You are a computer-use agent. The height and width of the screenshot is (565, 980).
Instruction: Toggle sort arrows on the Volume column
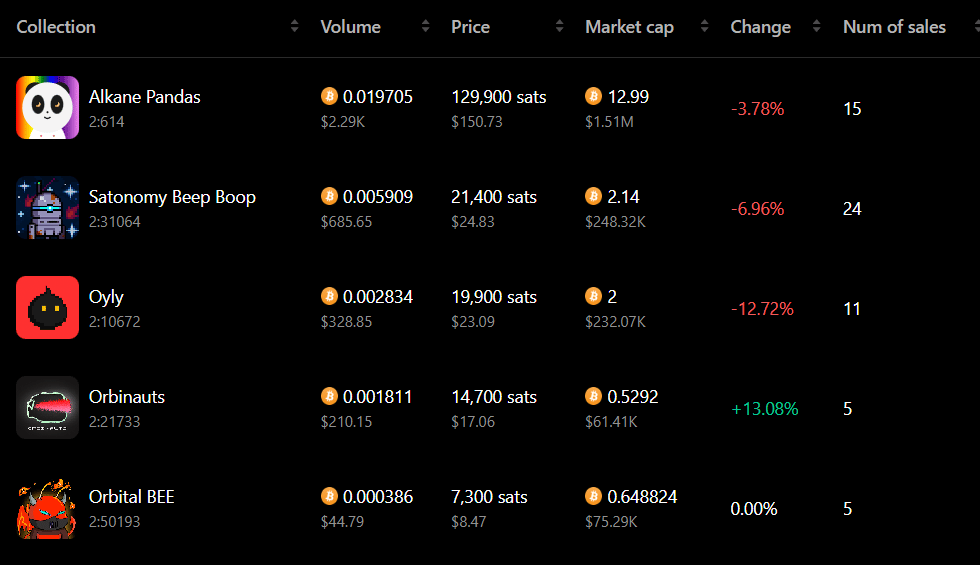[x=426, y=26]
